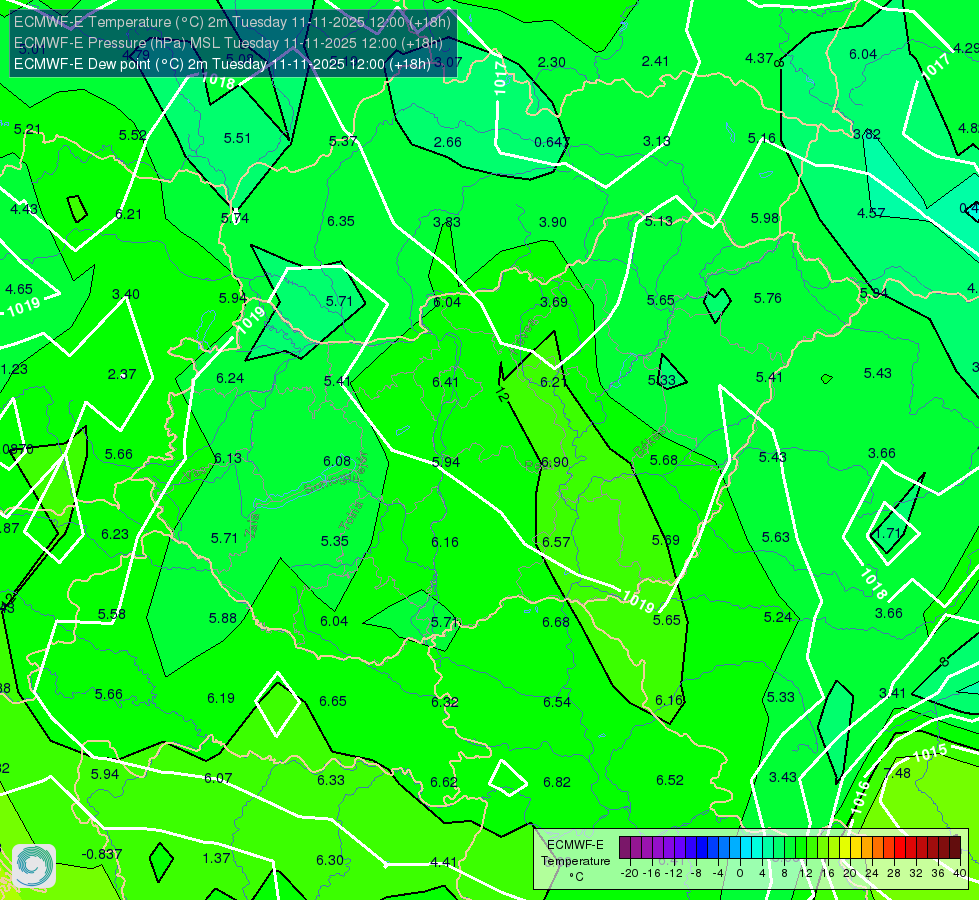The image size is (979, 900).
Task: Click the dew point value 0.647
Action: point(551,142)
